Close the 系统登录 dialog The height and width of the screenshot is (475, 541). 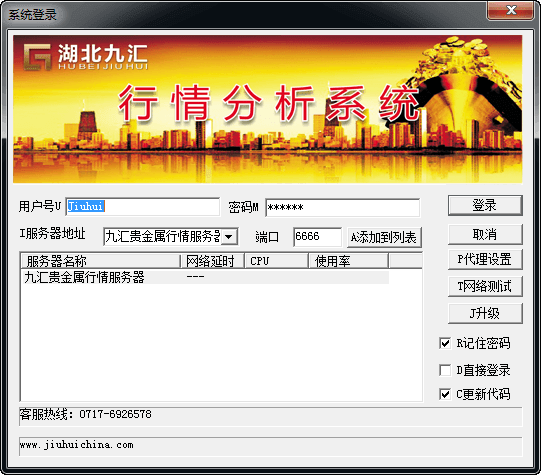(x=511, y=10)
